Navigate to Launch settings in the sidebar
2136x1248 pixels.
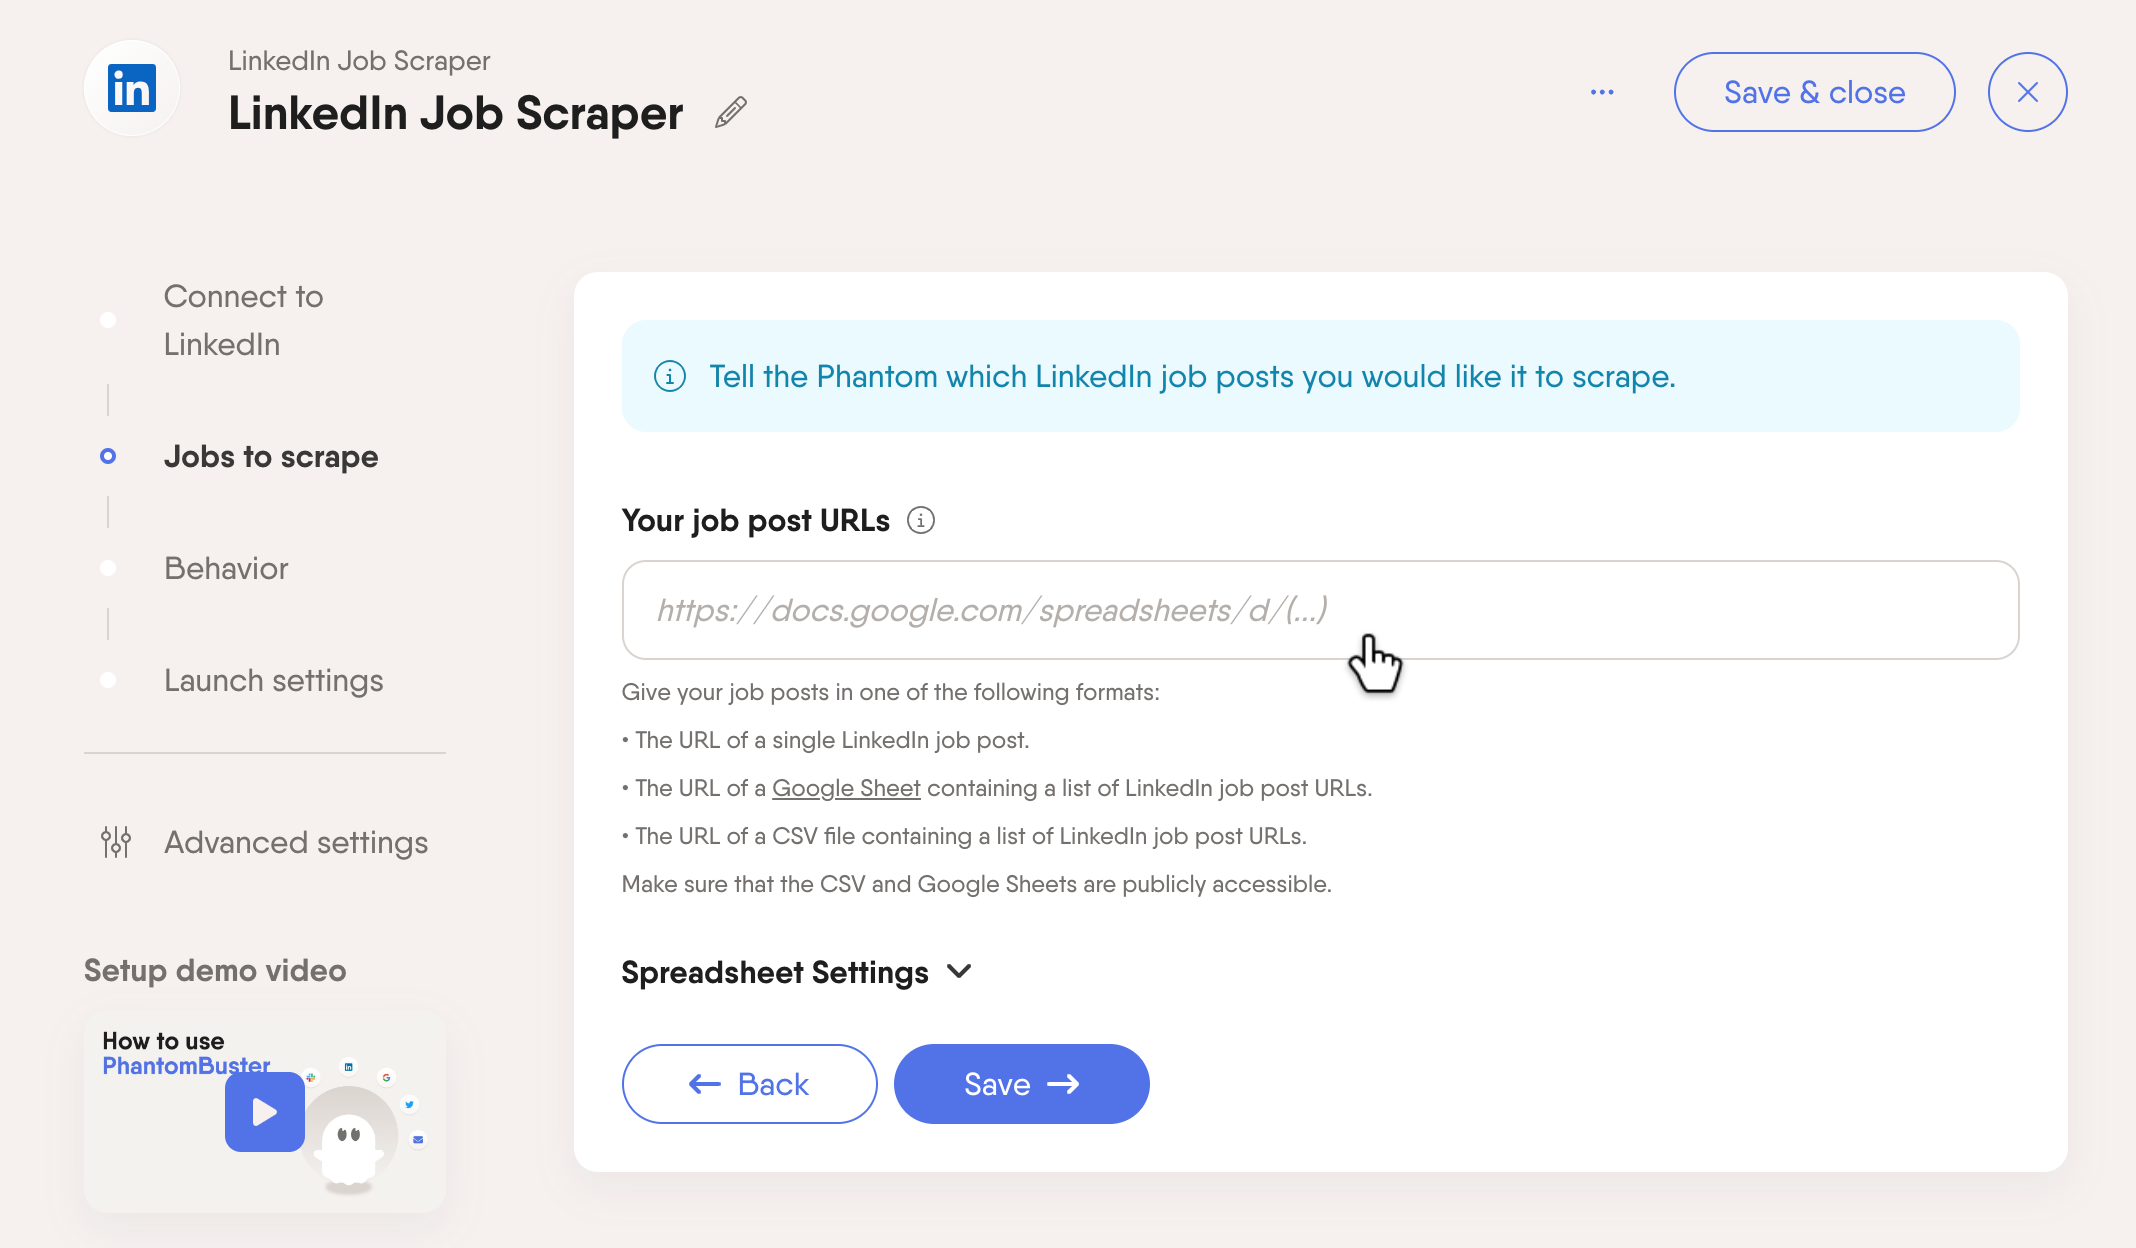coord(273,681)
